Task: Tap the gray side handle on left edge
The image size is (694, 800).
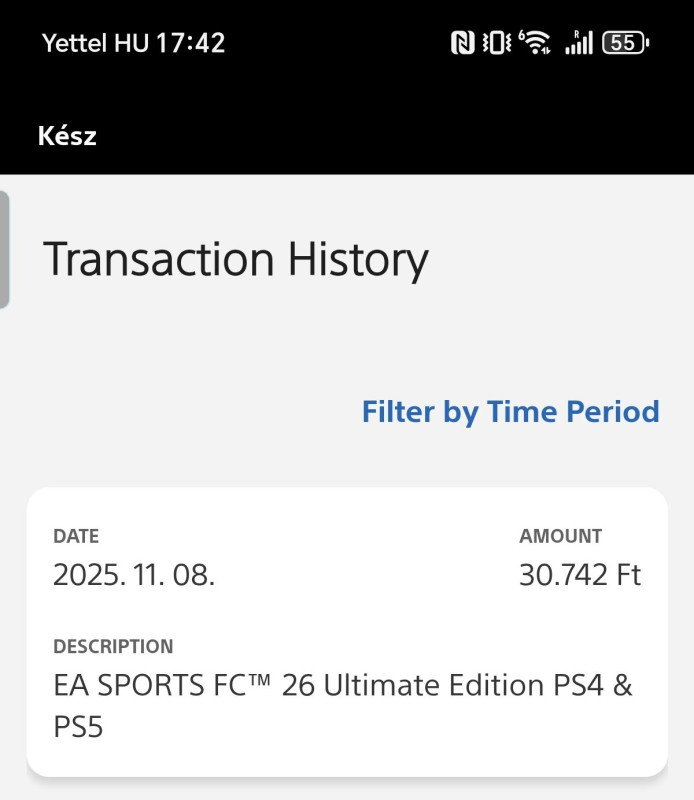Action: [x=4, y=249]
